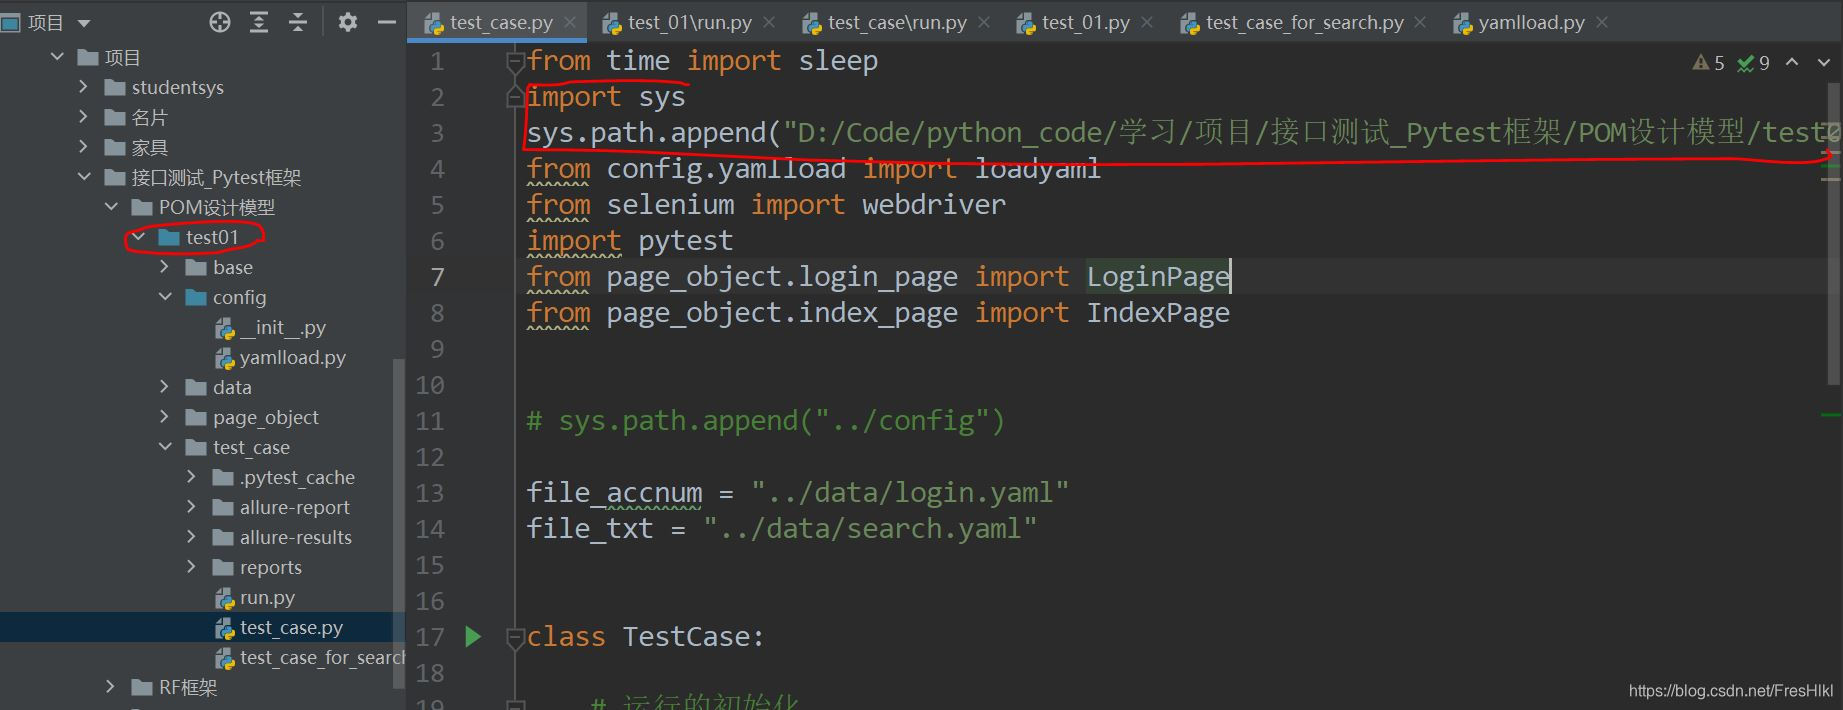
Task: Close the test_case_for_search.py tab
Action: click(x=1420, y=22)
